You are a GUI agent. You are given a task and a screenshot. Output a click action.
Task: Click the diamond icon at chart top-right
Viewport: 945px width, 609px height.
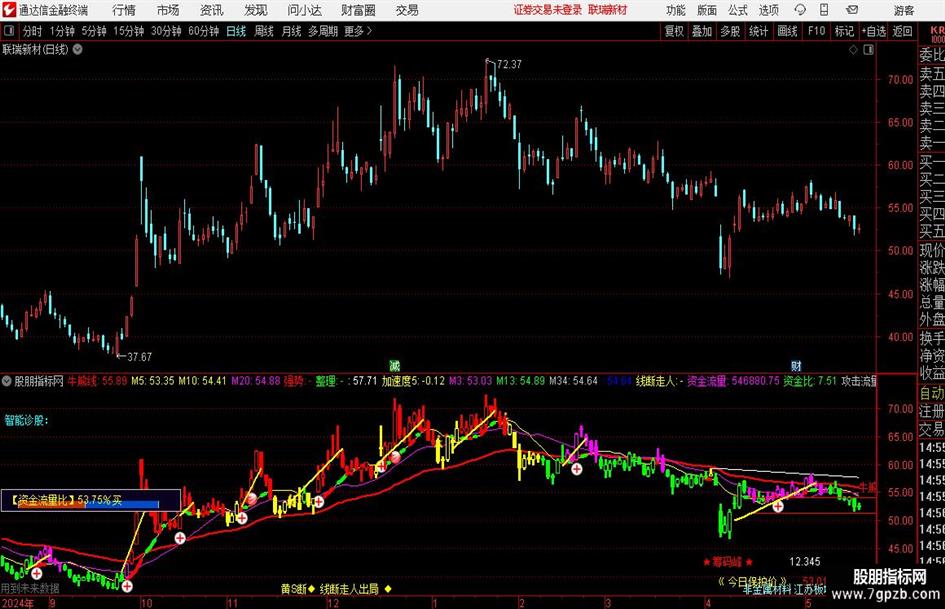853,50
